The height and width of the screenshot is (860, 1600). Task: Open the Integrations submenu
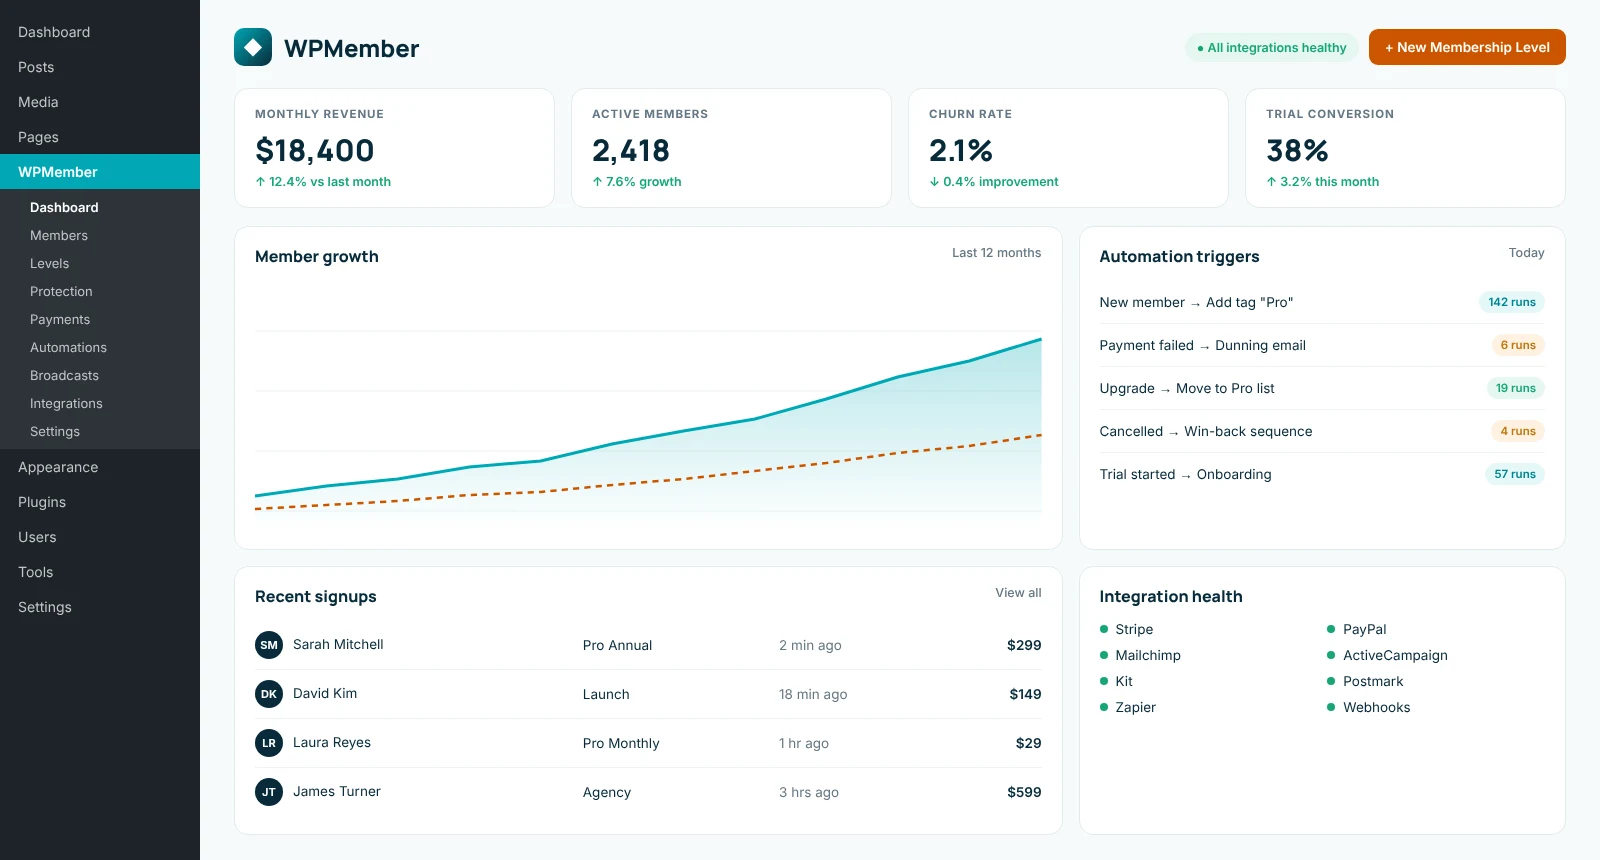pos(100,403)
